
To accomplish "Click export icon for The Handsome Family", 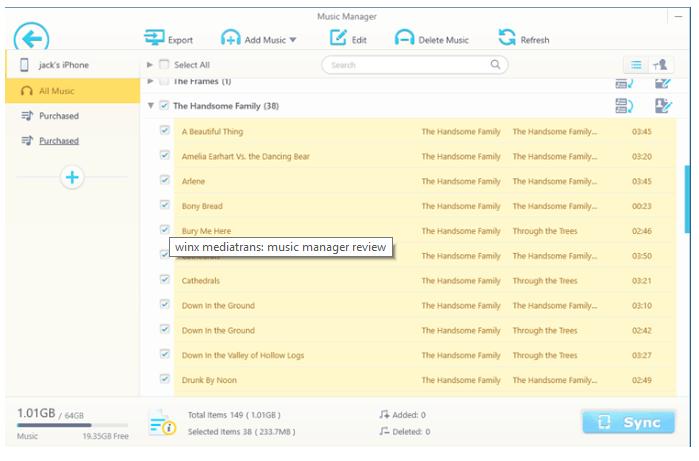I will (x=625, y=106).
